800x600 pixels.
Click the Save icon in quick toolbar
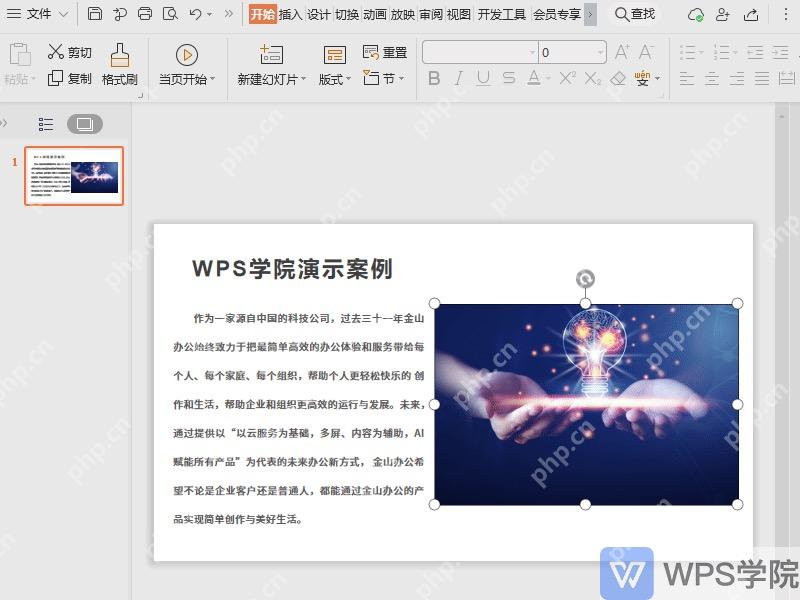[x=95, y=14]
